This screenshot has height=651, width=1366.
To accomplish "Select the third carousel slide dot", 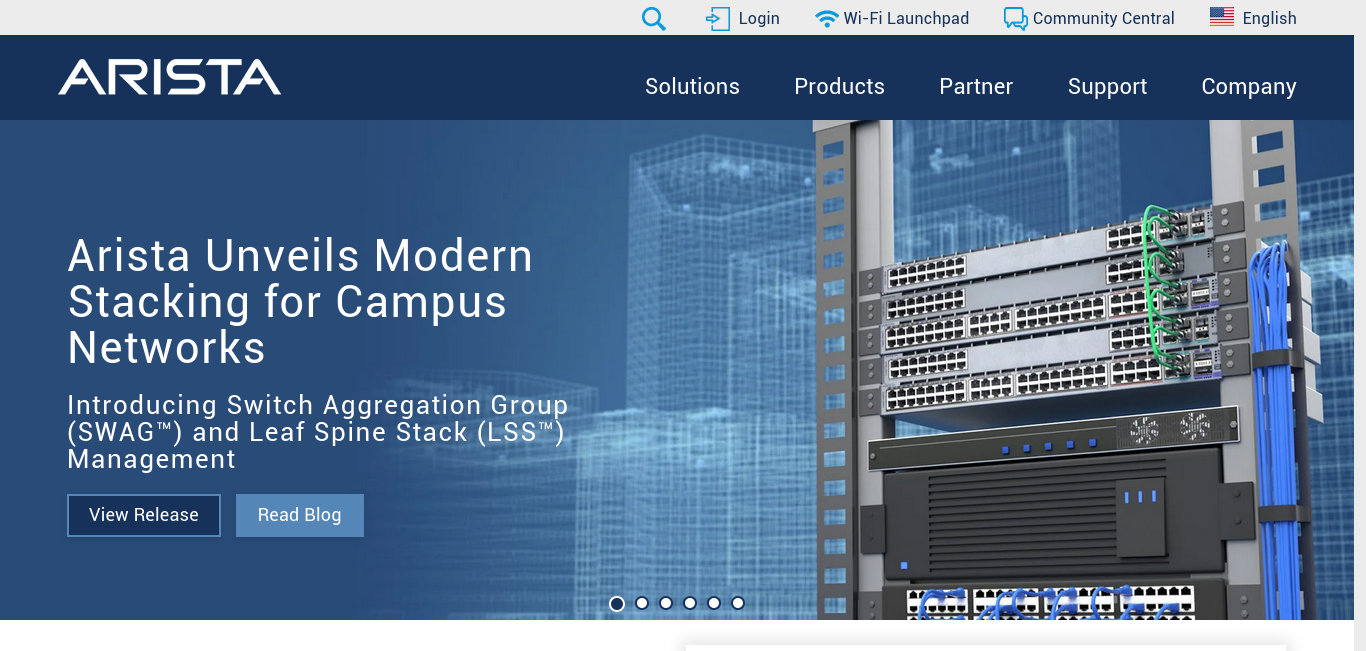I will coord(666,603).
